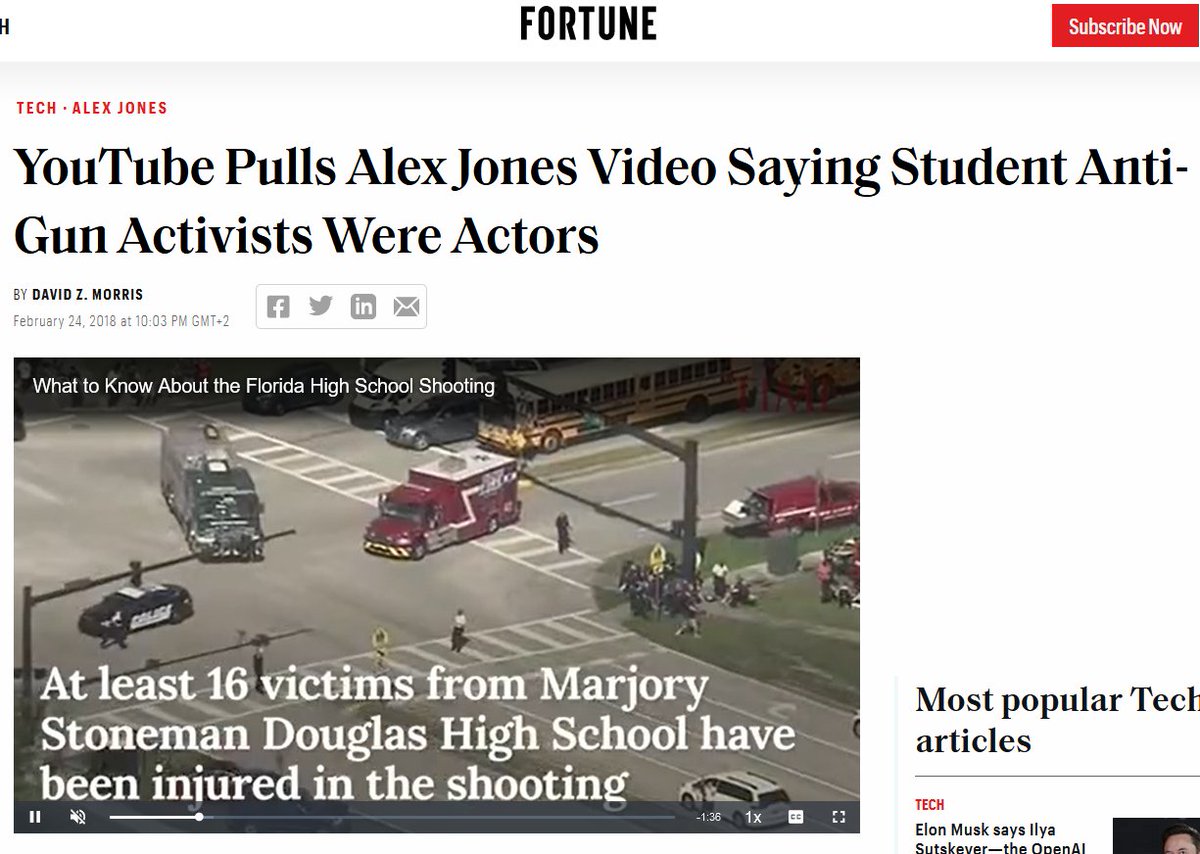Unmute the video sound

(78, 817)
